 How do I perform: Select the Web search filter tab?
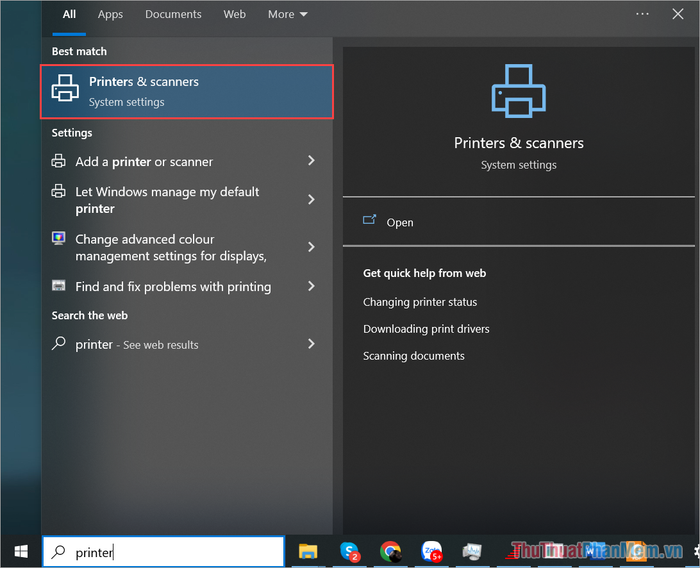coord(234,14)
